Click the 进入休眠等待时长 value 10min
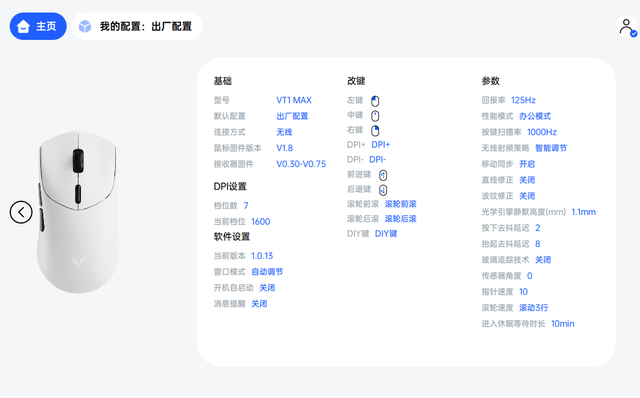Viewport: 640px width, 398px height. [x=562, y=323]
